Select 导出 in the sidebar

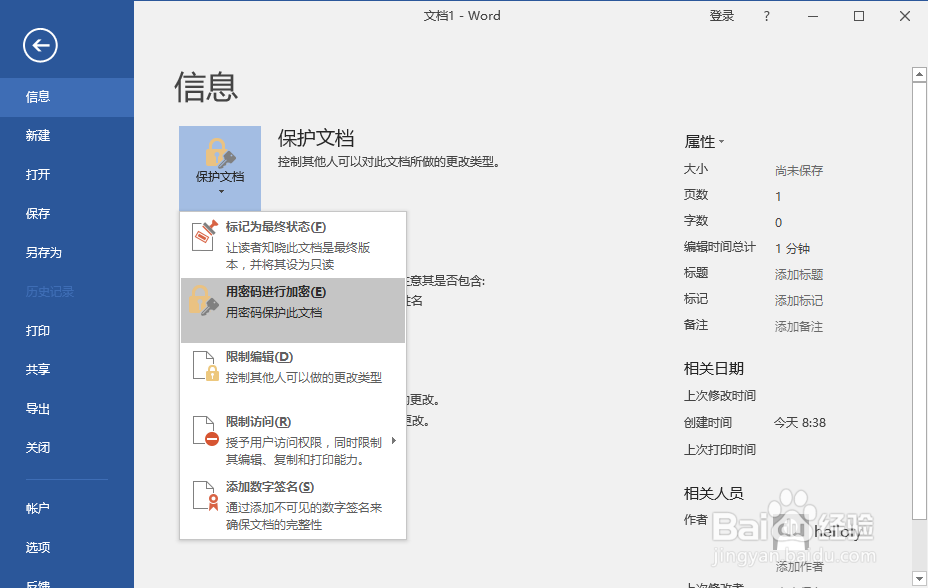click(x=67, y=409)
